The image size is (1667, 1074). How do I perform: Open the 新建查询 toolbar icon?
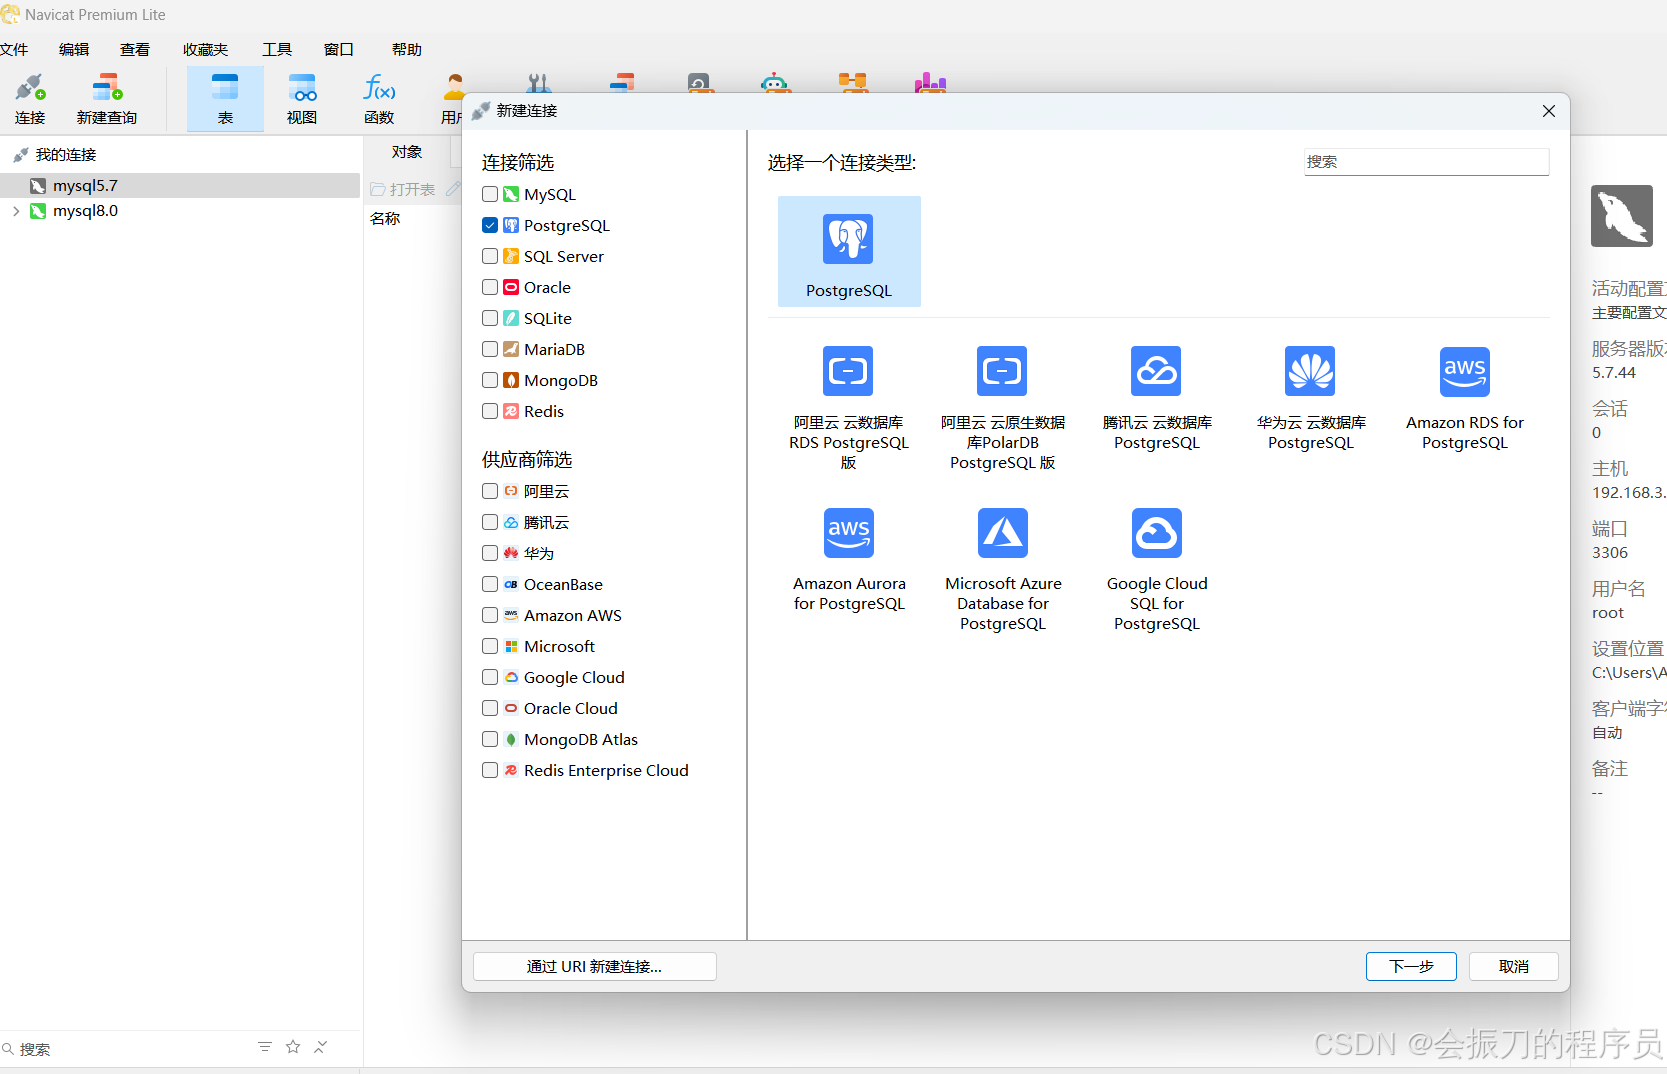coord(106,97)
